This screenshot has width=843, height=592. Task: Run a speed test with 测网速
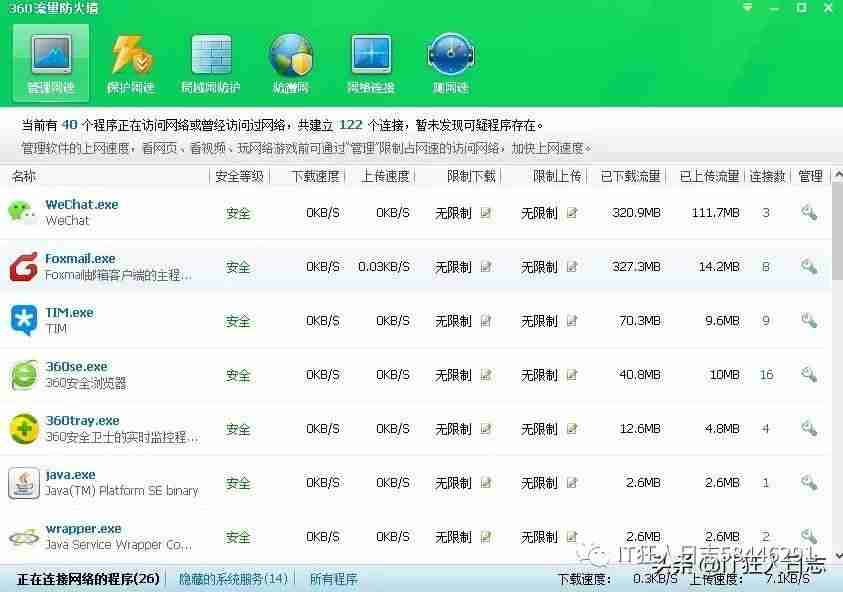450,60
